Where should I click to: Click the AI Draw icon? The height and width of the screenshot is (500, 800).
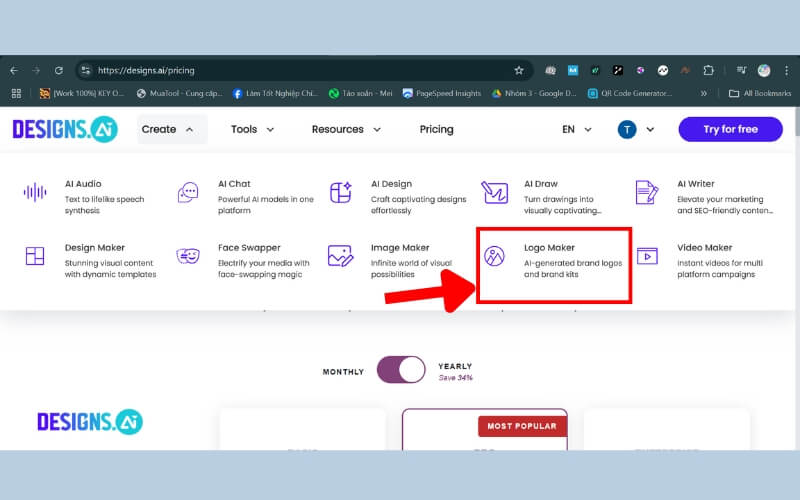[494, 192]
